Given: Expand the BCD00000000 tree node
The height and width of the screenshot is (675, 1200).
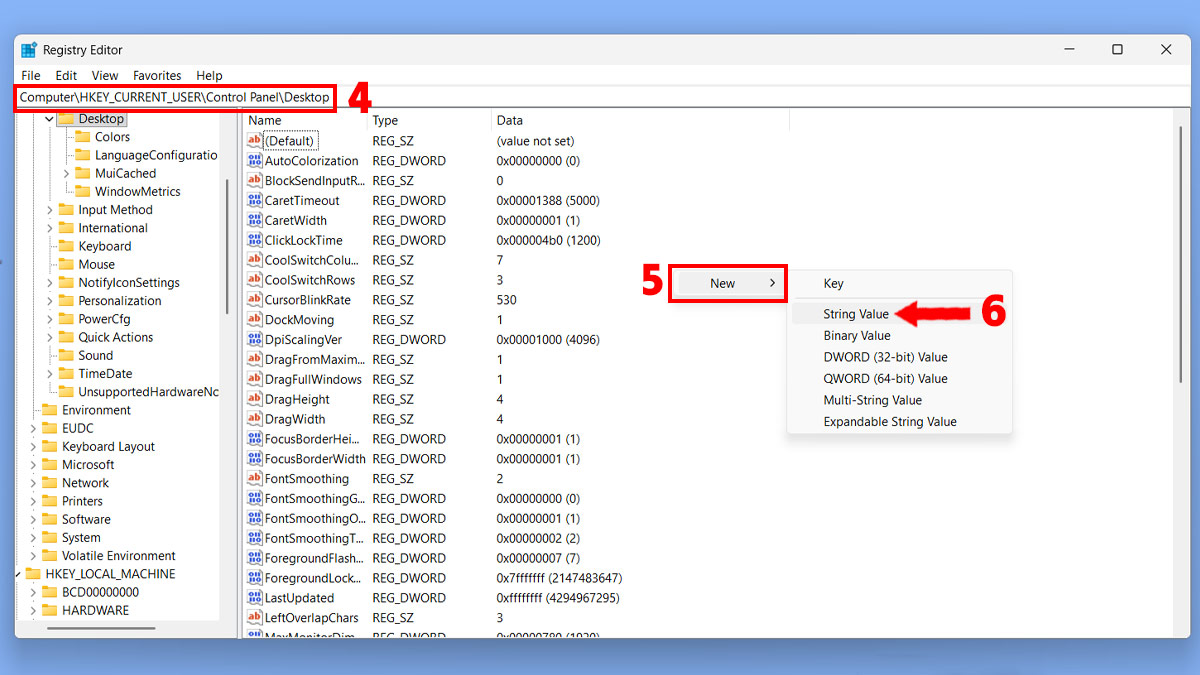Looking at the screenshot, I should click(x=33, y=592).
